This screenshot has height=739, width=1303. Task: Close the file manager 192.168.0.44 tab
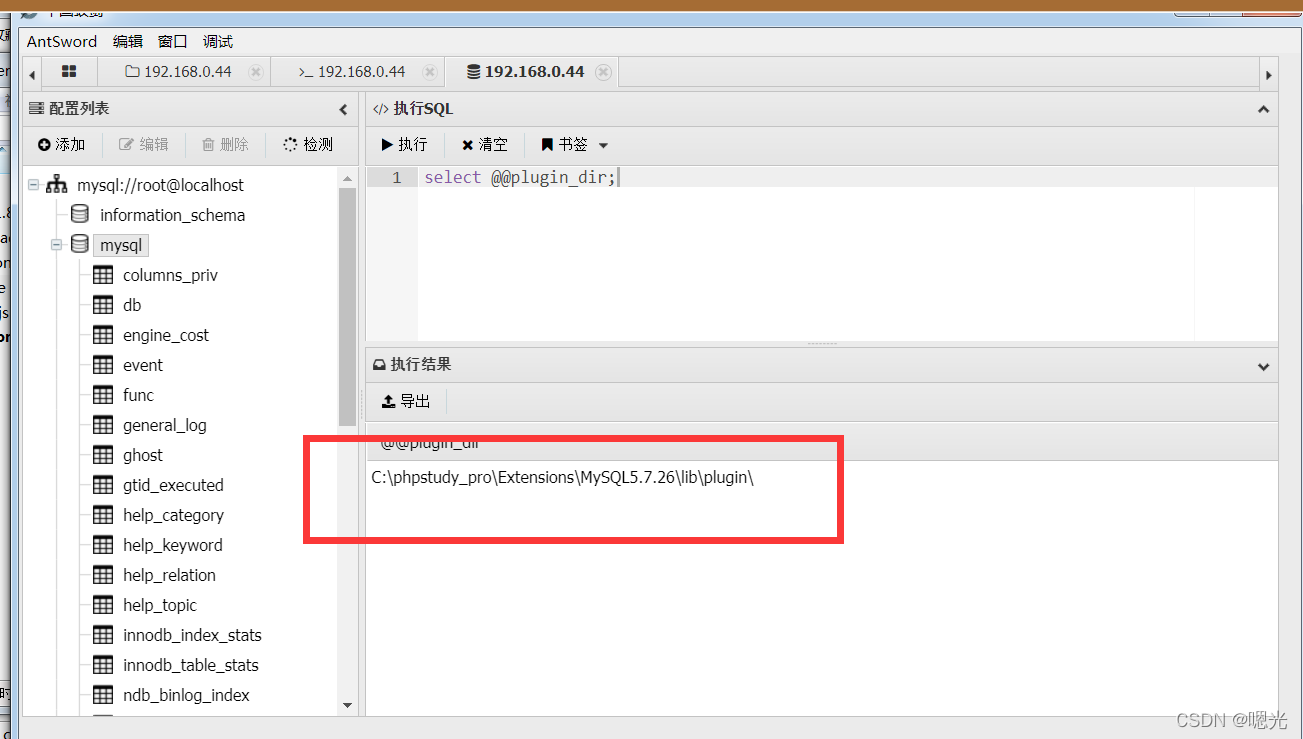coord(256,72)
